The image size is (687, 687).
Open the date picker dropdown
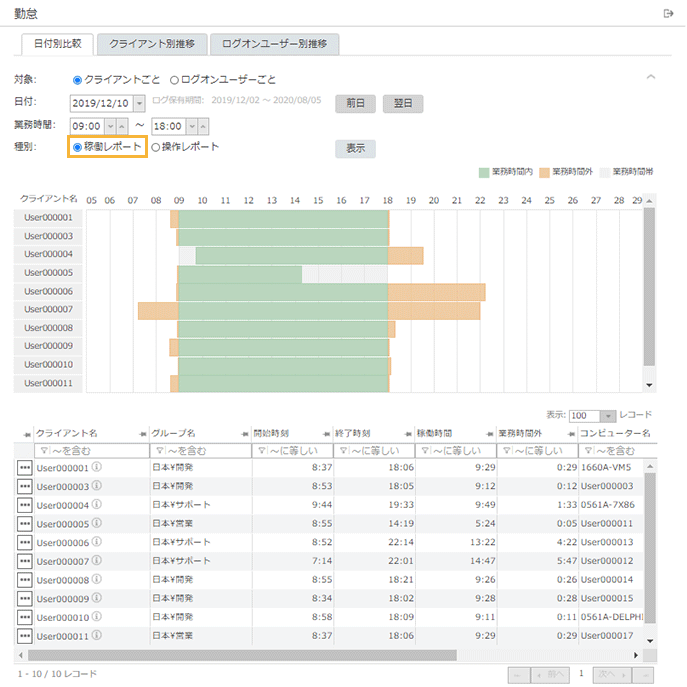pyautogui.click(x=139, y=102)
